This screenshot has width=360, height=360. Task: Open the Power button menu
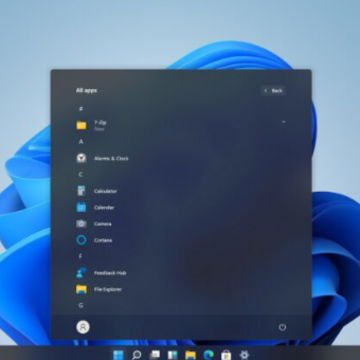(282, 327)
